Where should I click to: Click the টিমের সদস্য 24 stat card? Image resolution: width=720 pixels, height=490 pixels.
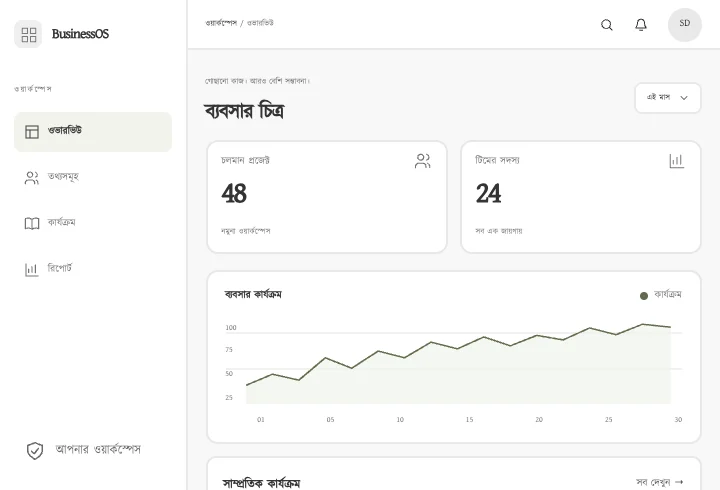pyautogui.click(x=581, y=197)
